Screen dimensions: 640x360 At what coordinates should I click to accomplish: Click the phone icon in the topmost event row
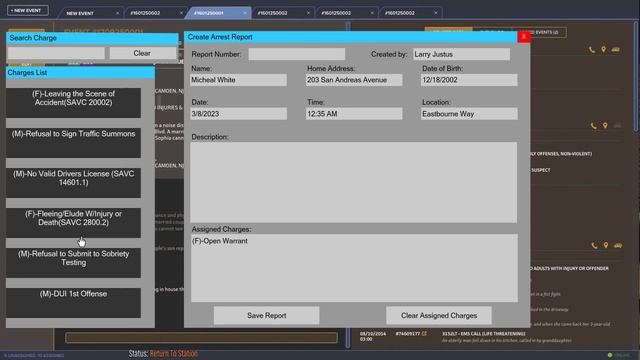pyautogui.click(x=592, y=50)
